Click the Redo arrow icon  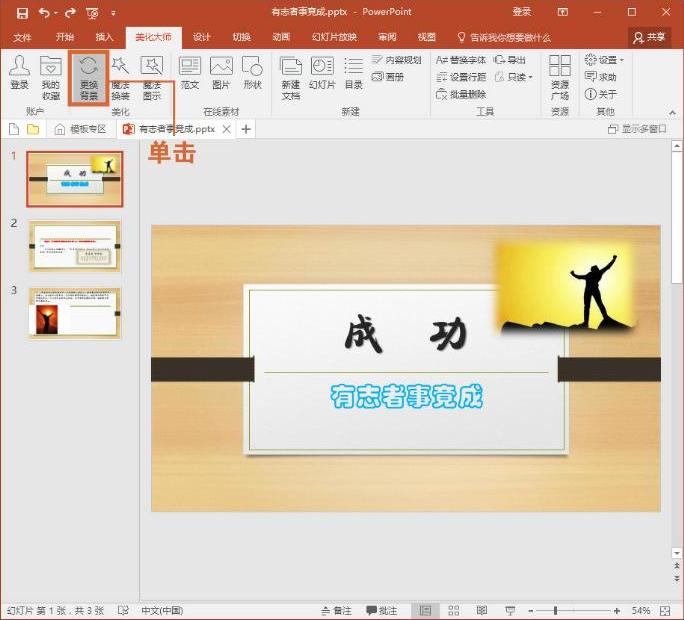tap(70, 13)
